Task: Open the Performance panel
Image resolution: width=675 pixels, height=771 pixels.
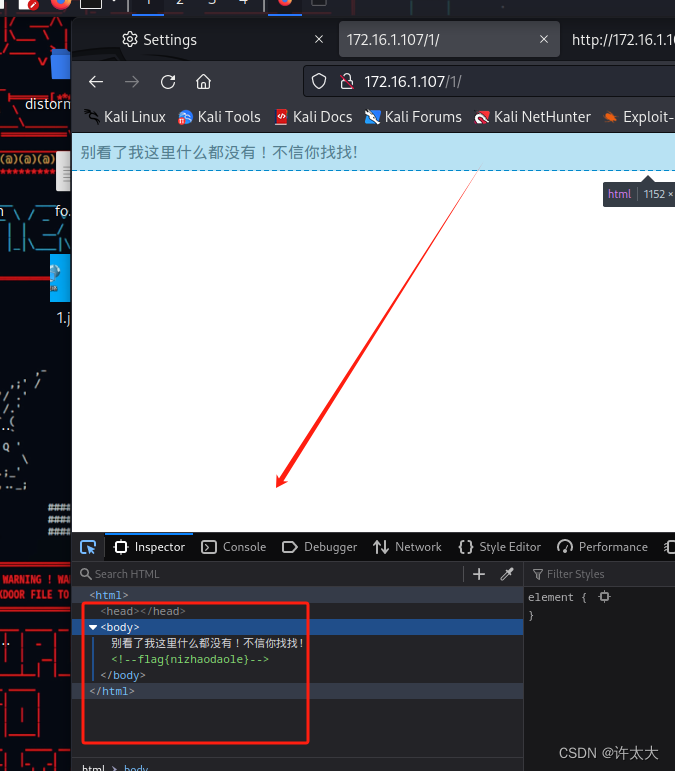Action: click(603, 547)
